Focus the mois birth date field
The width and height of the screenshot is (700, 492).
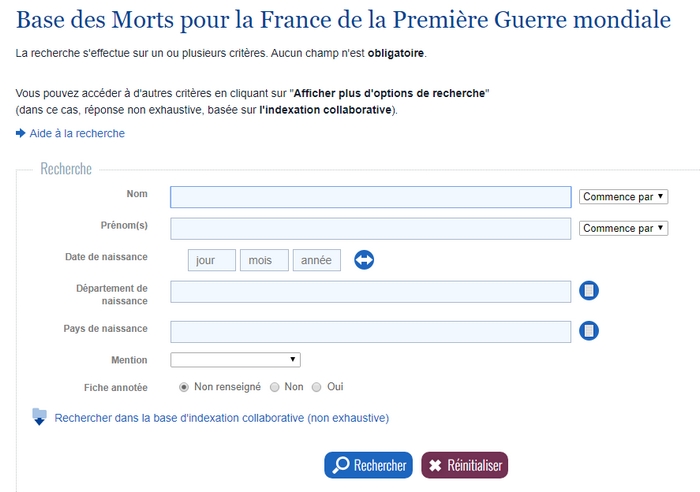[264, 260]
